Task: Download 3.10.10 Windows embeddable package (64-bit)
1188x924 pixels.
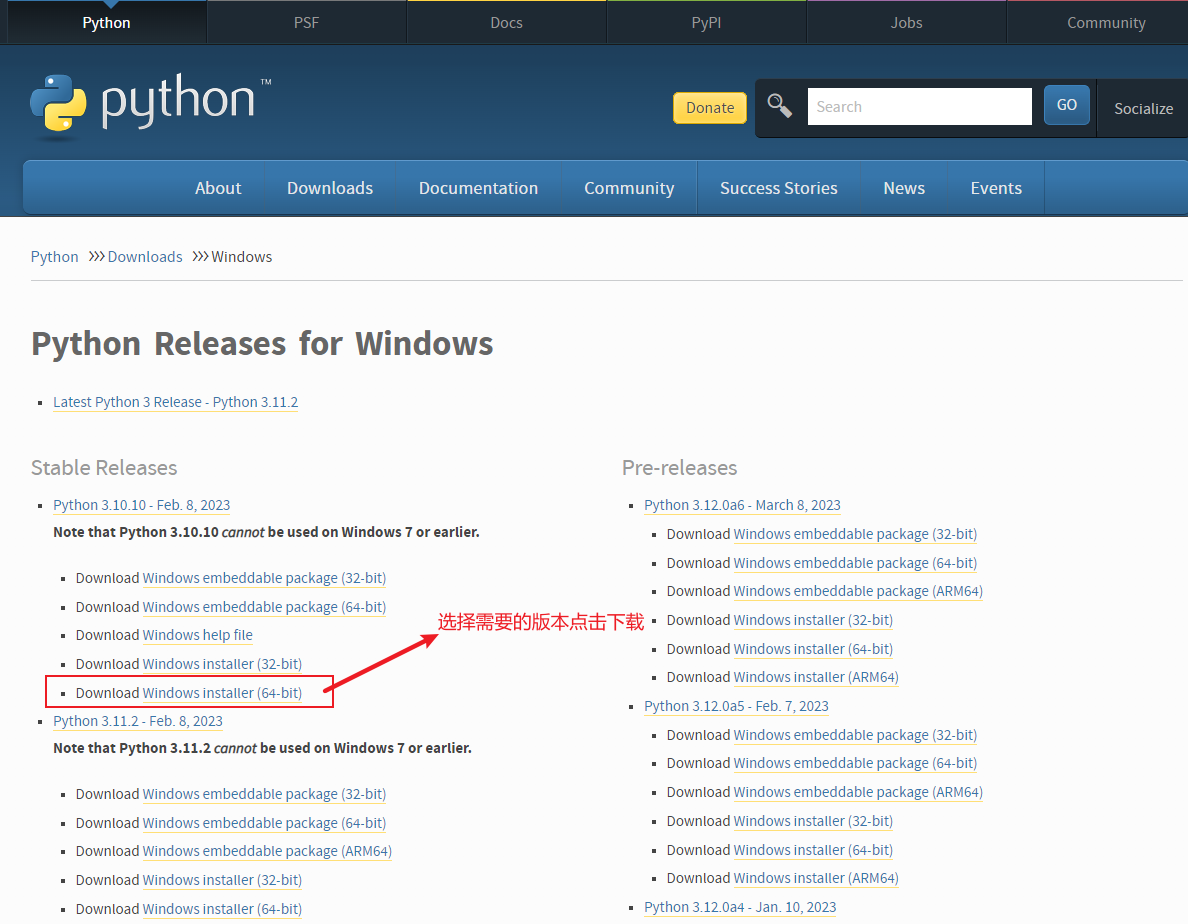Action: pyautogui.click(x=264, y=607)
